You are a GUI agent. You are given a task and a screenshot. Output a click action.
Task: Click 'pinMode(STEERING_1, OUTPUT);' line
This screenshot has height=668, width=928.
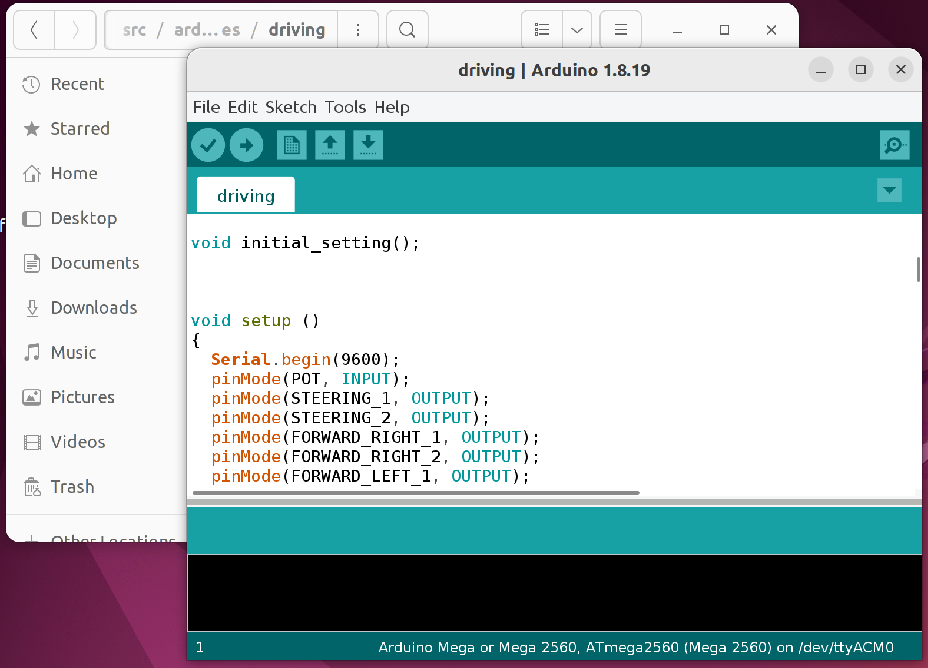coord(350,398)
